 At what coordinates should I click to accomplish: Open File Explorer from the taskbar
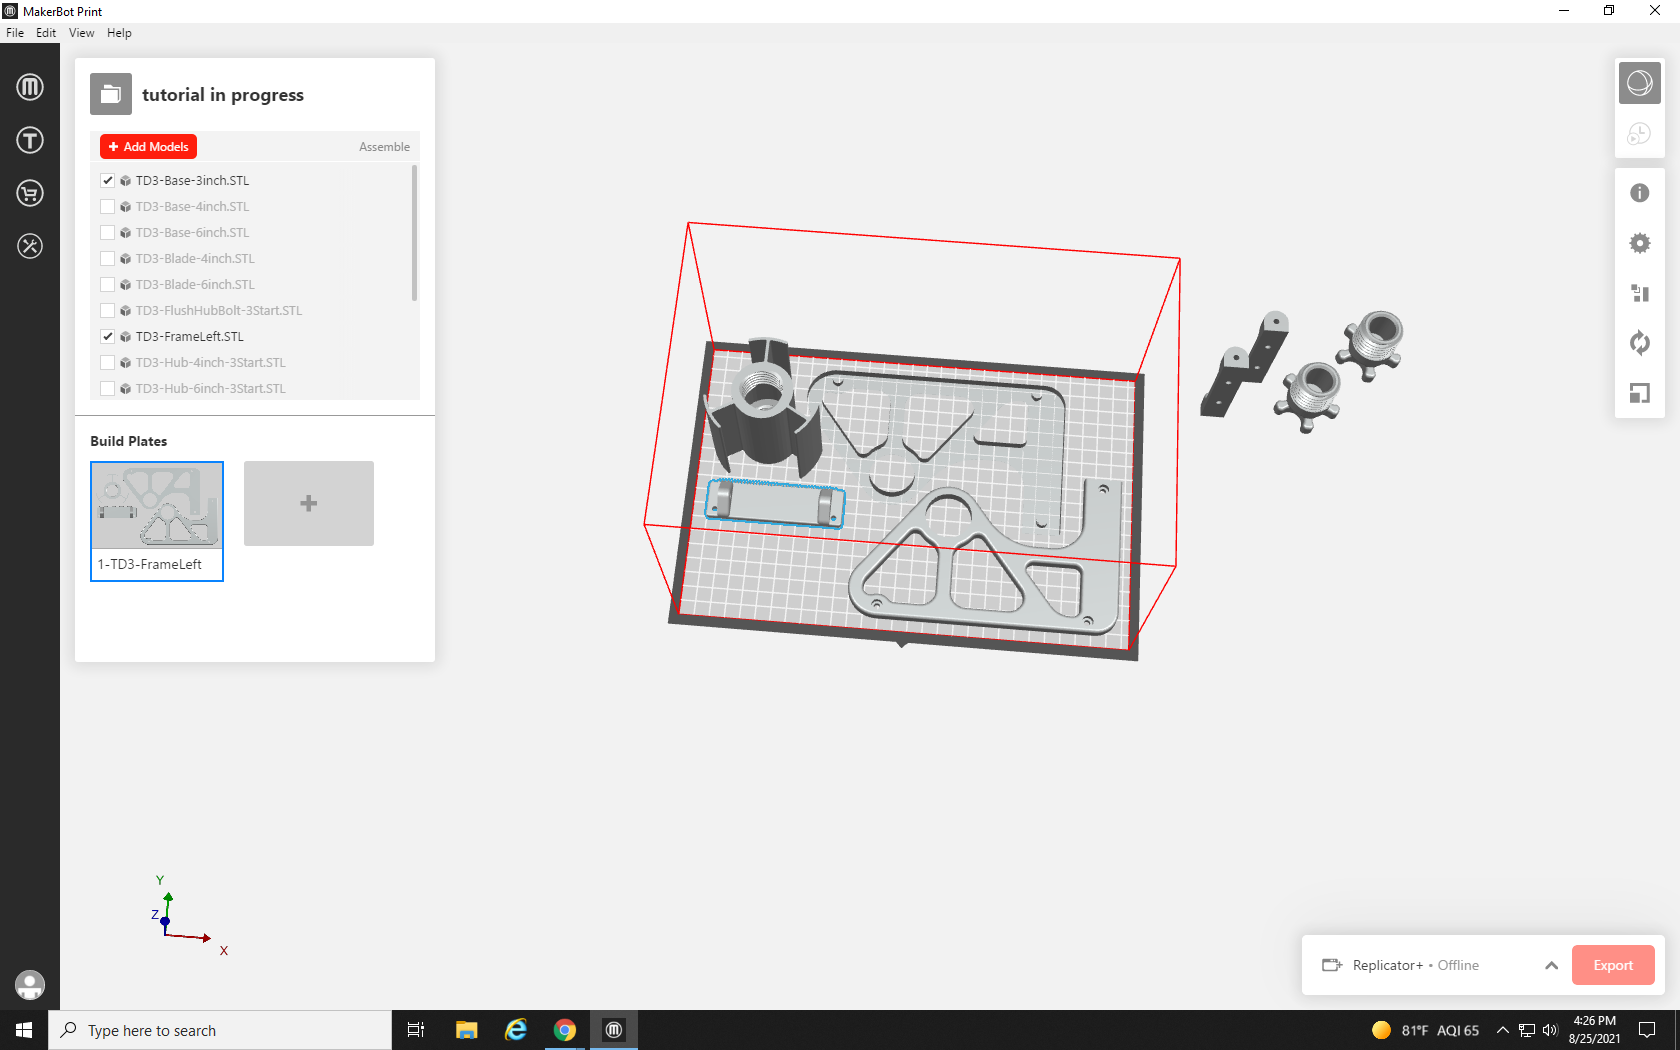click(467, 1030)
